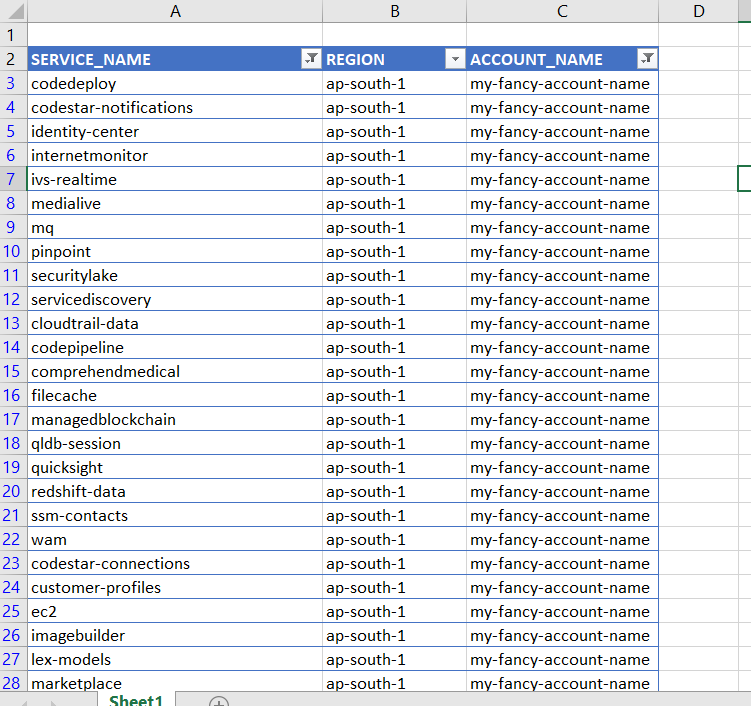
Task: Select the customer-profiles cell
Action: [175, 587]
